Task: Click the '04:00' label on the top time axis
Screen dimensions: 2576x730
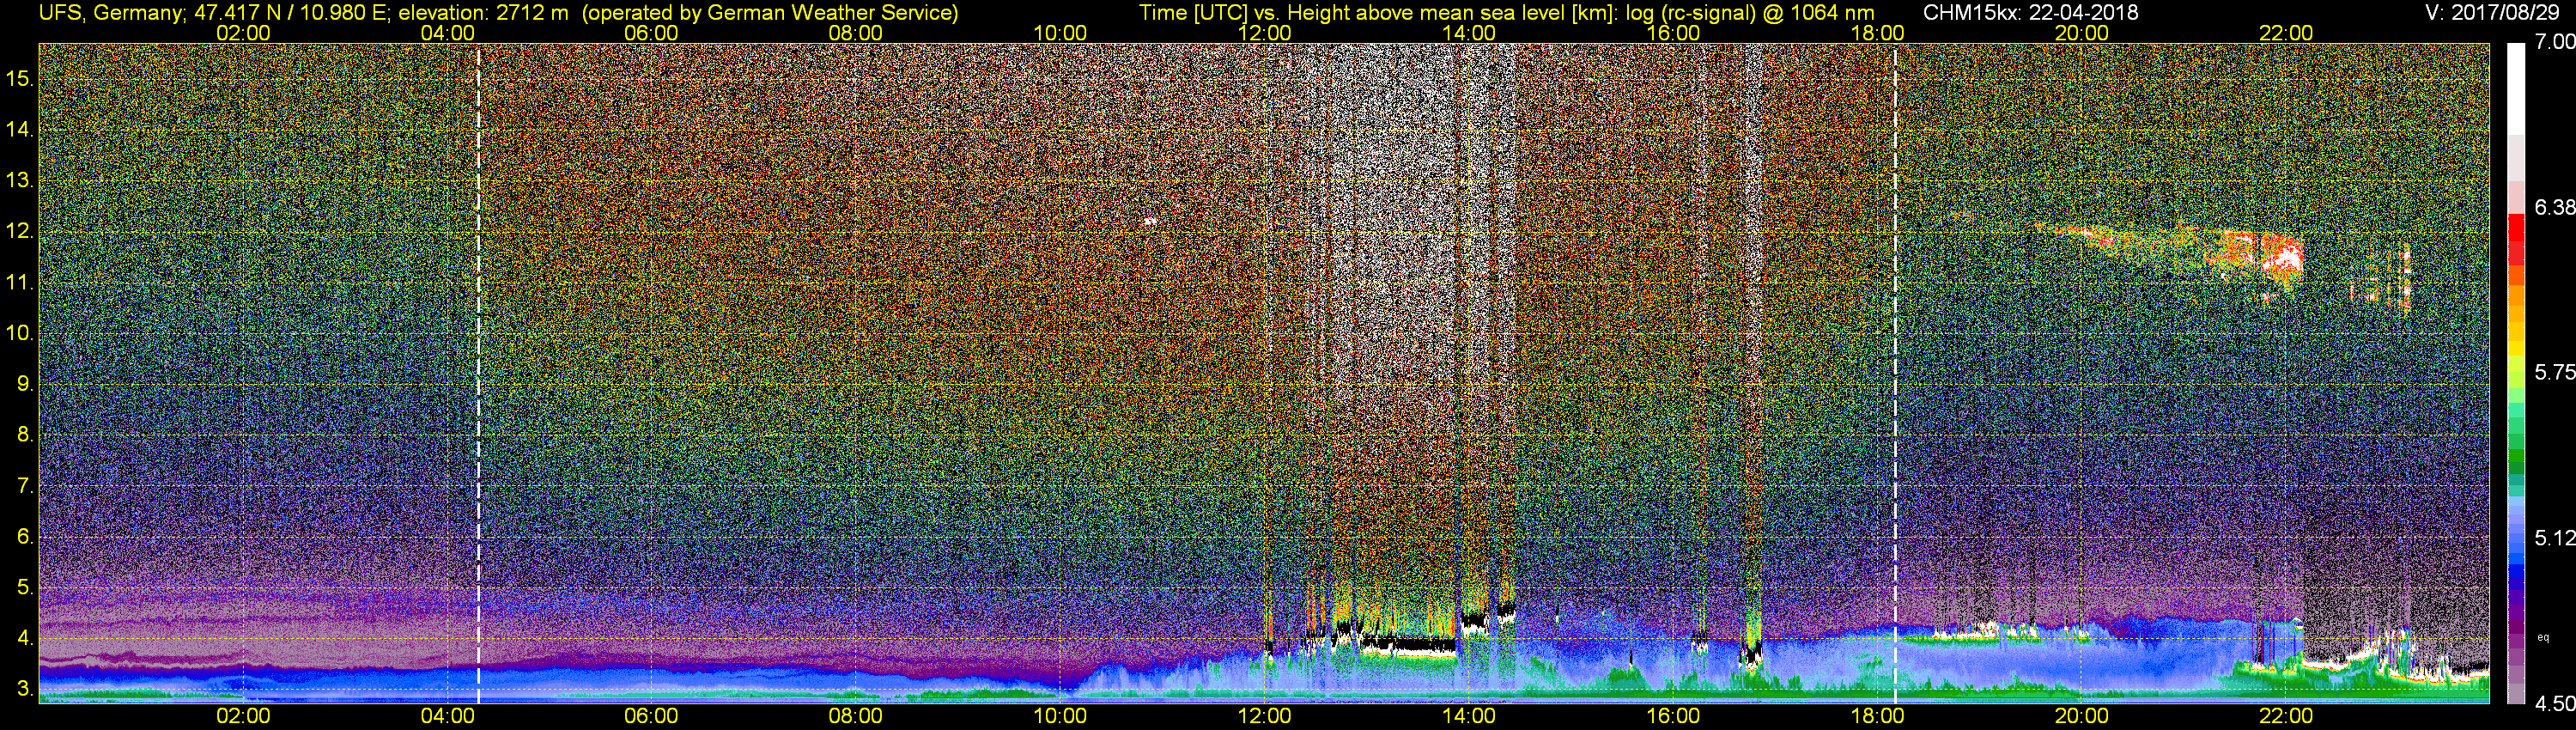Action: pyautogui.click(x=447, y=33)
